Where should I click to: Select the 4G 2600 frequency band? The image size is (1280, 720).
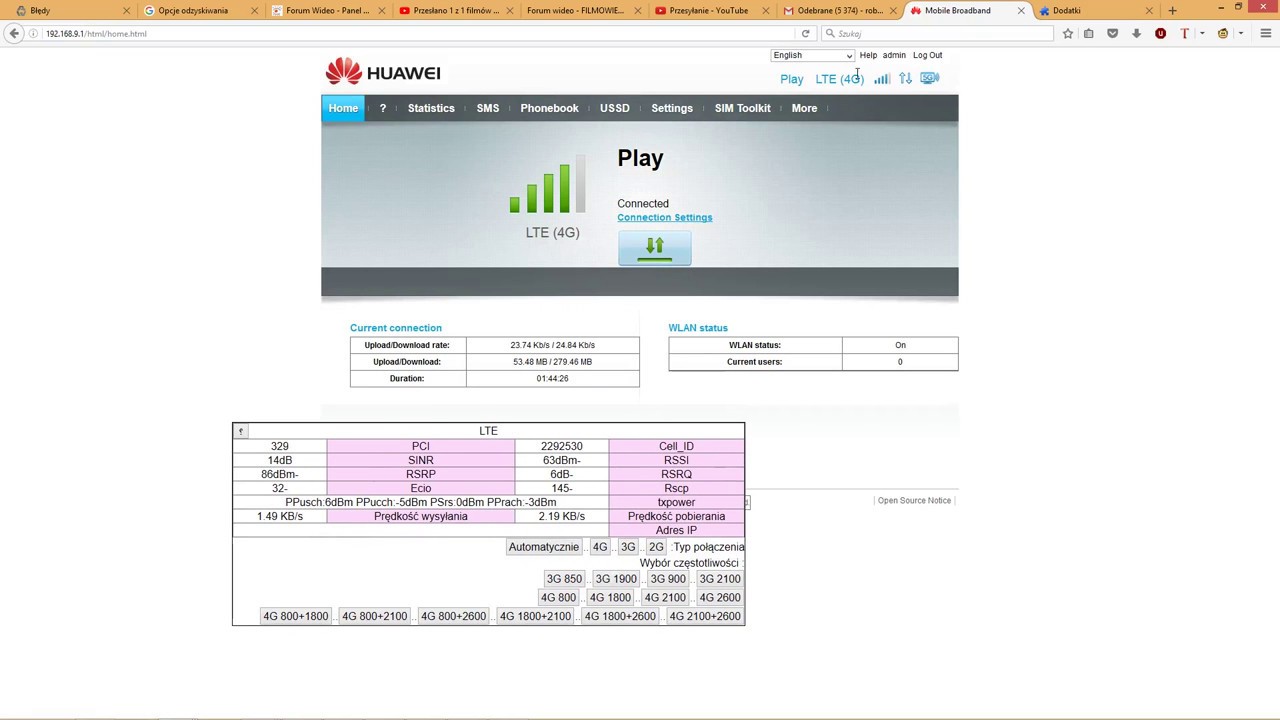tap(720, 598)
